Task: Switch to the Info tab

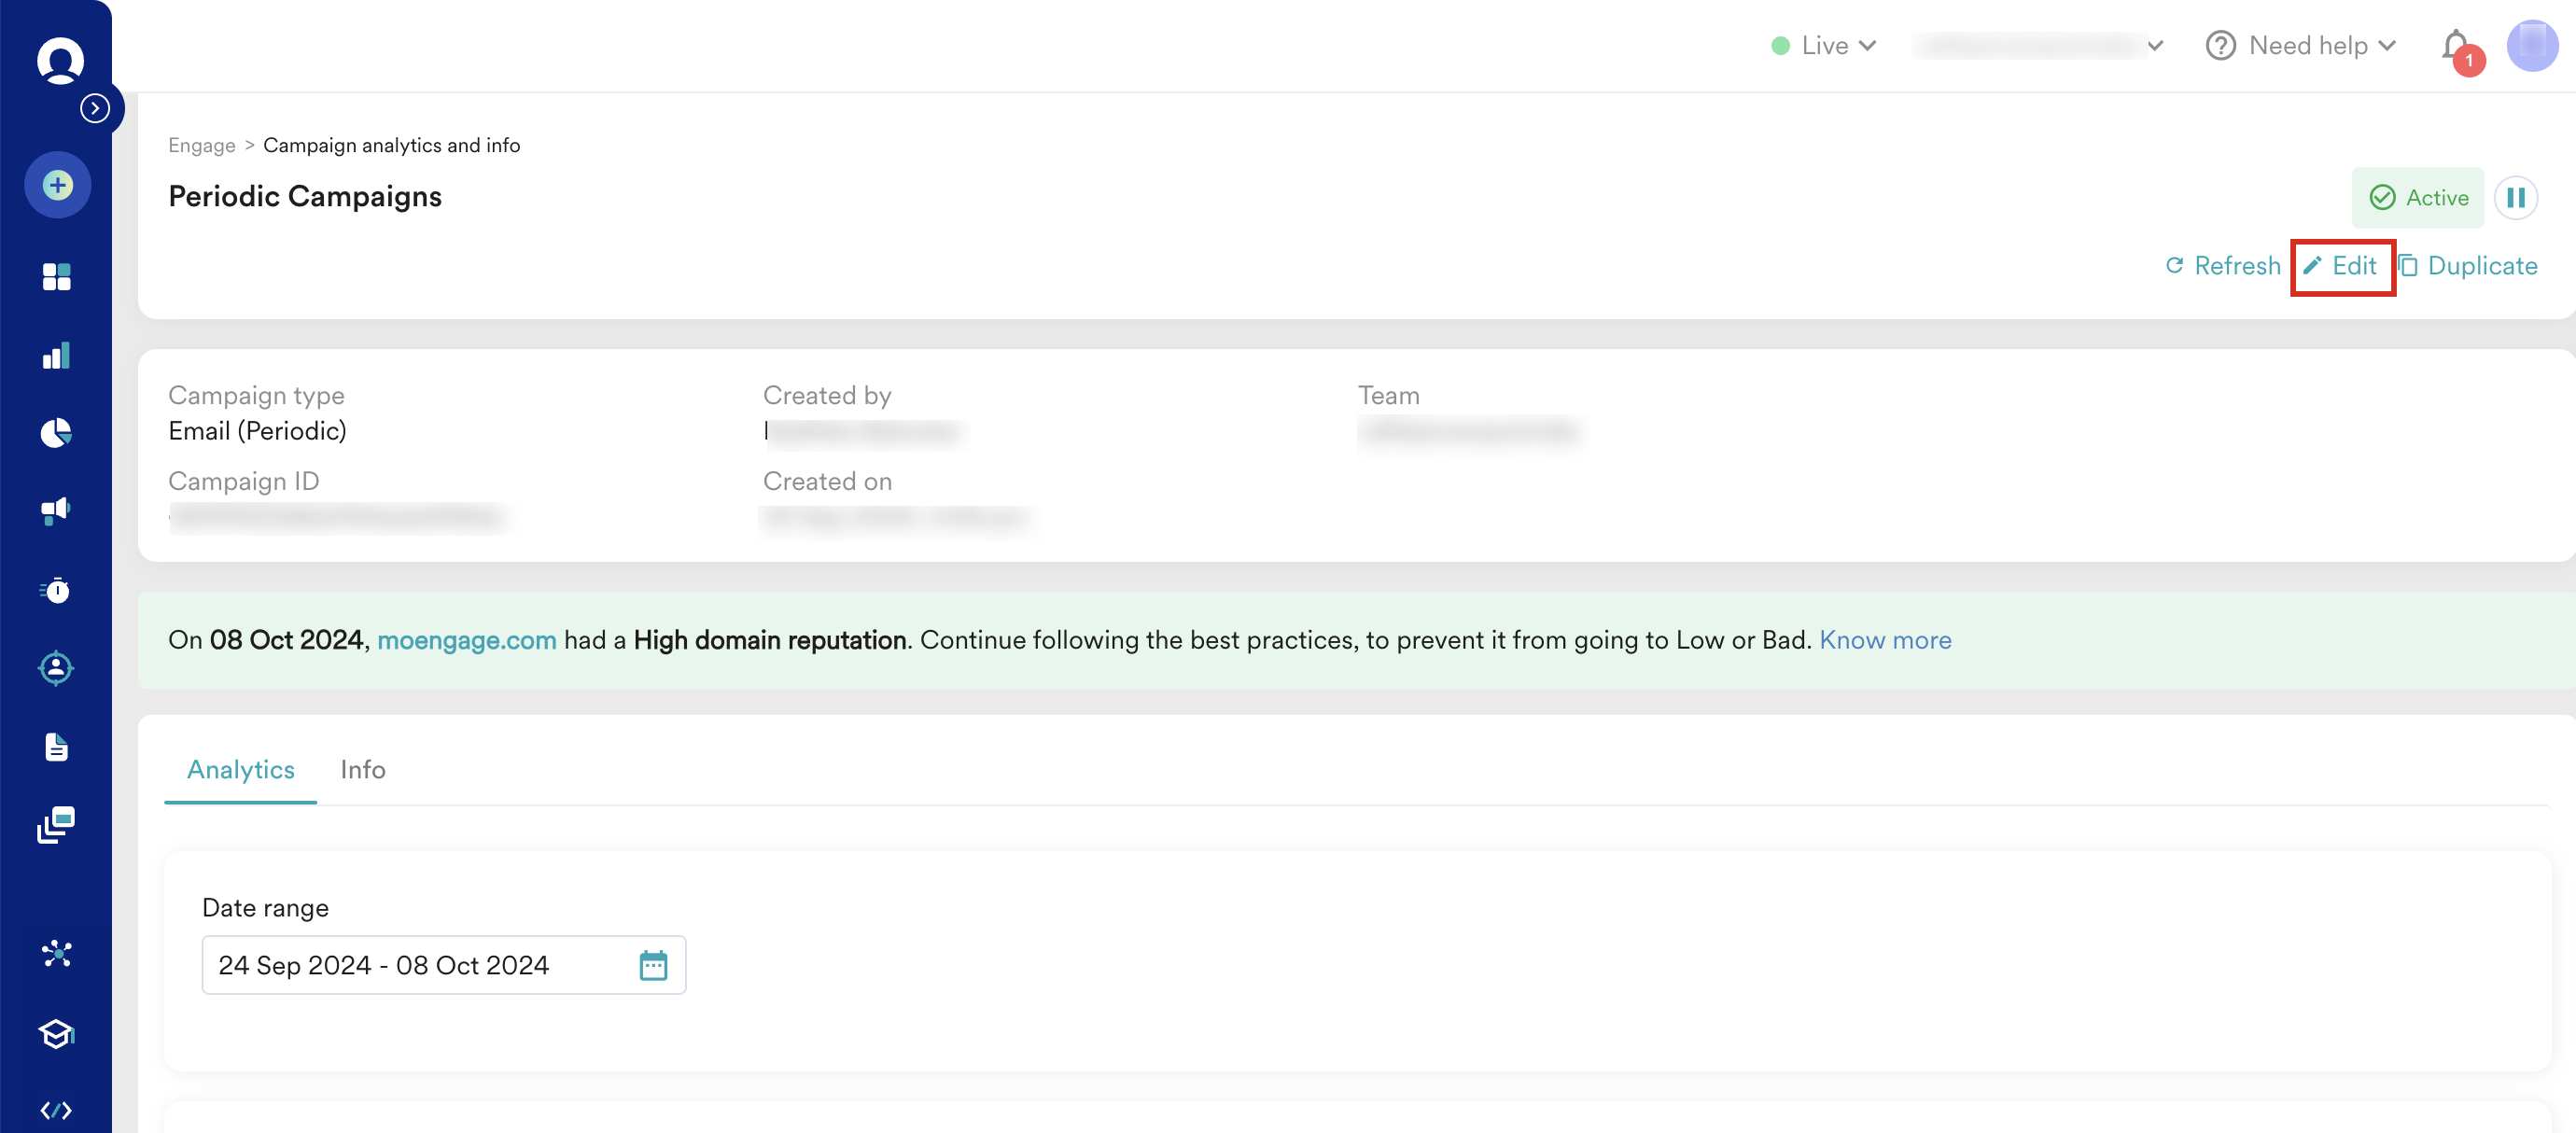Action: pyautogui.click(x=362, y=769)
